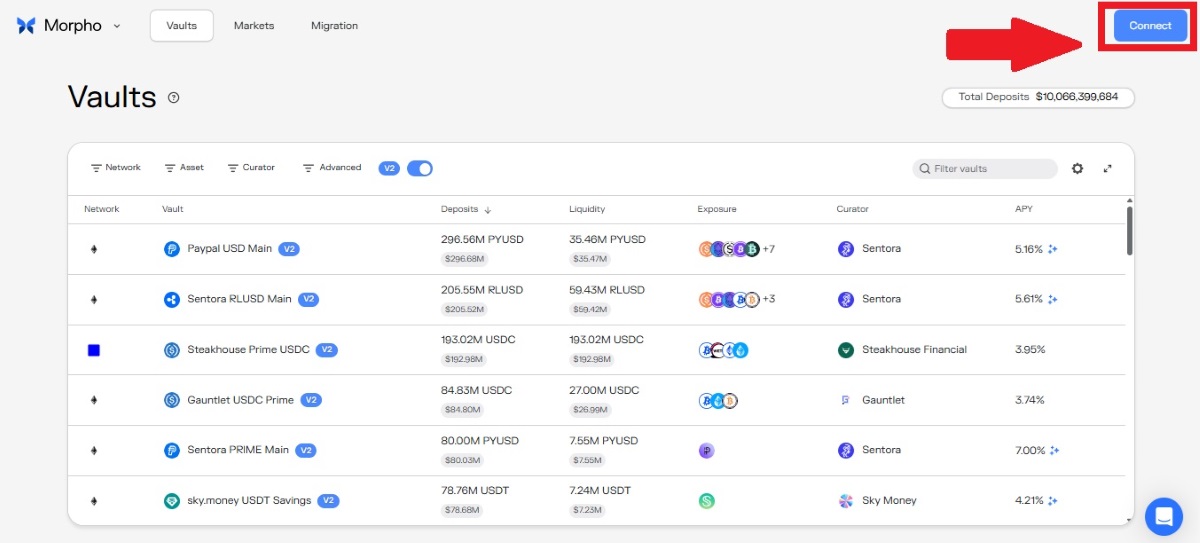Sort by the Liquidity column header
This screenshot has width=1200, height=543.
click(x=587, y=209)
